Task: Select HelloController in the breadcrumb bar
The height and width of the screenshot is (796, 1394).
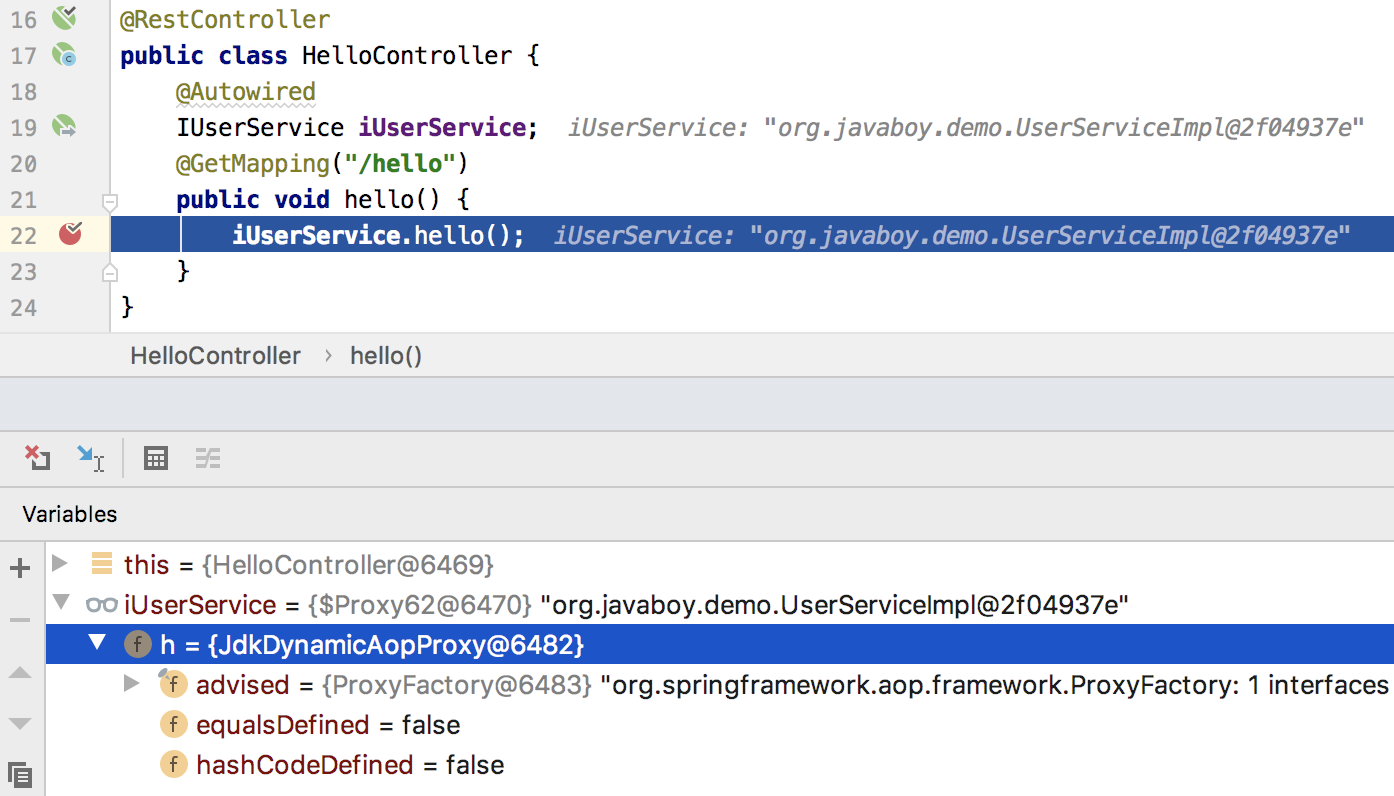Action: pos(215,355)
